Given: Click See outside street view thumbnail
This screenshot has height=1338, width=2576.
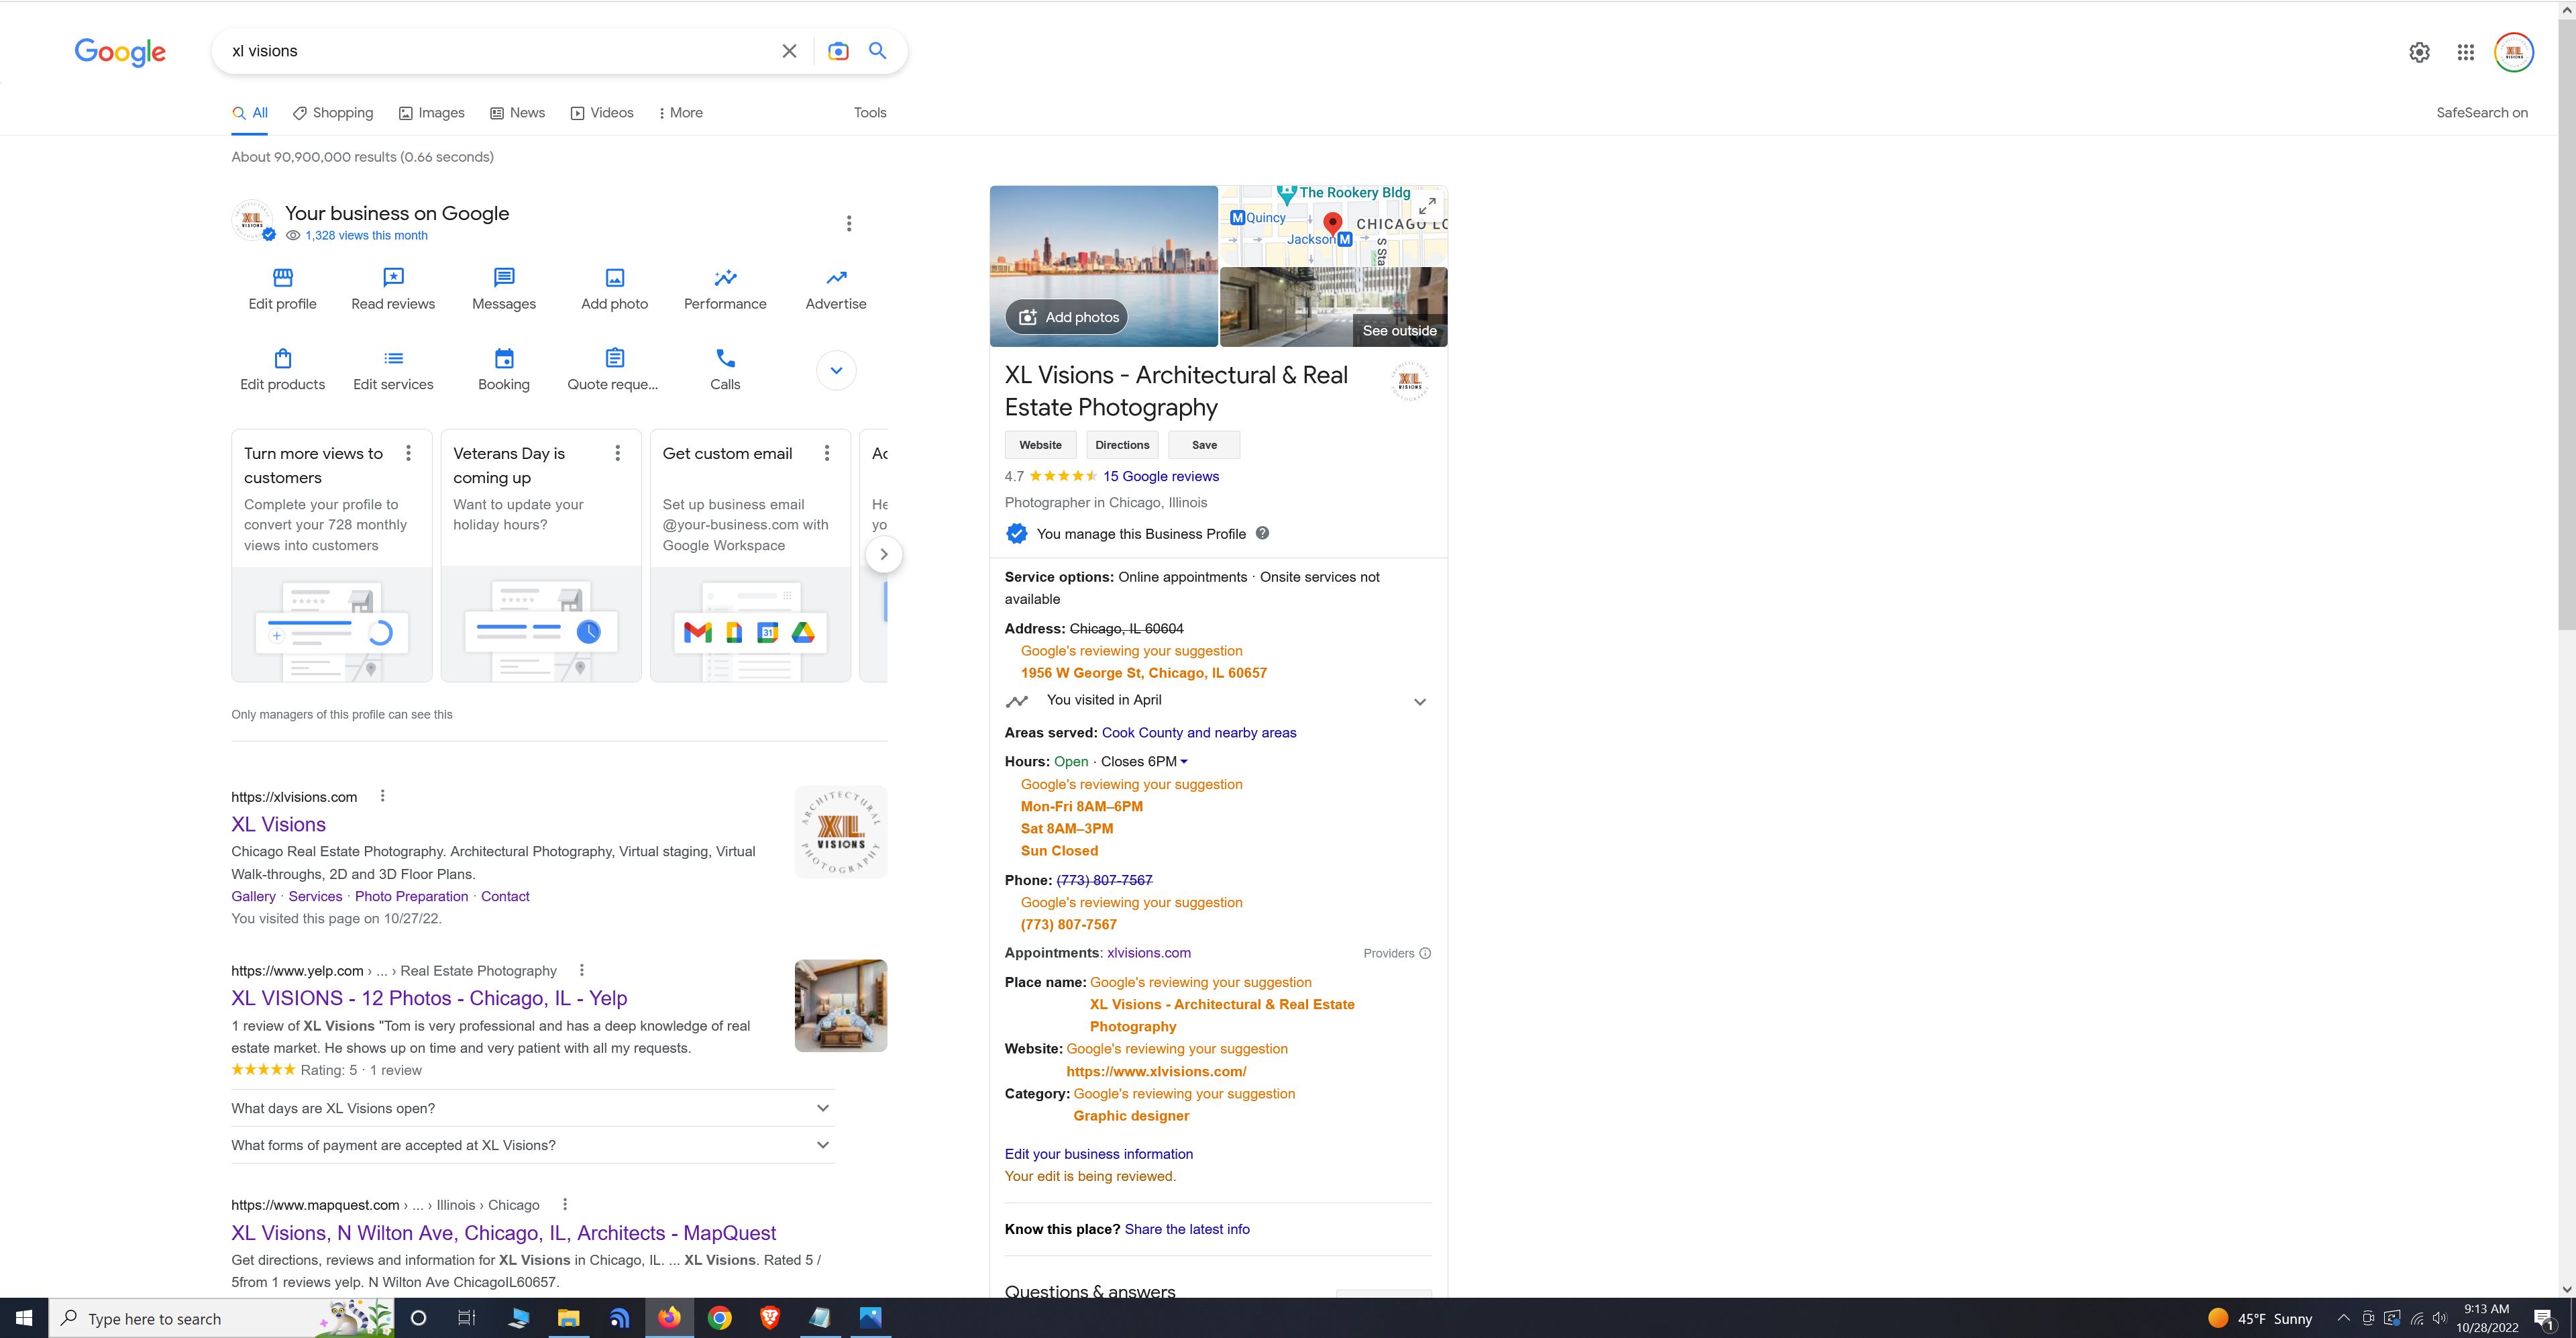Looking at the screenshot, I should point(1333,307).
